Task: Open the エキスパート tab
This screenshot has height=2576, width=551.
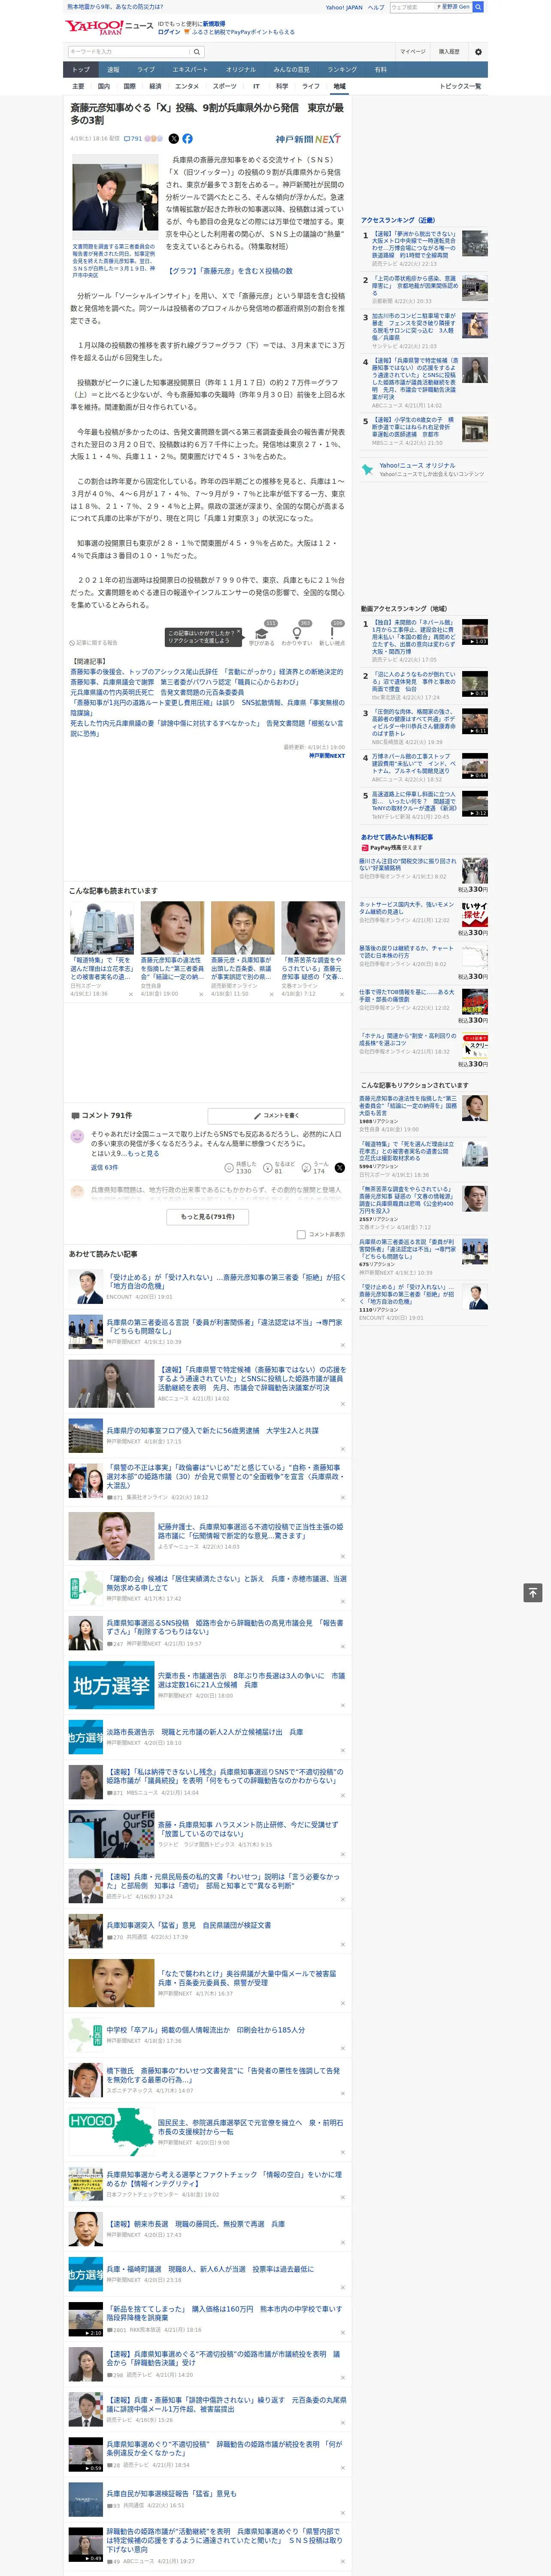Action: click(x=190, y=70)
